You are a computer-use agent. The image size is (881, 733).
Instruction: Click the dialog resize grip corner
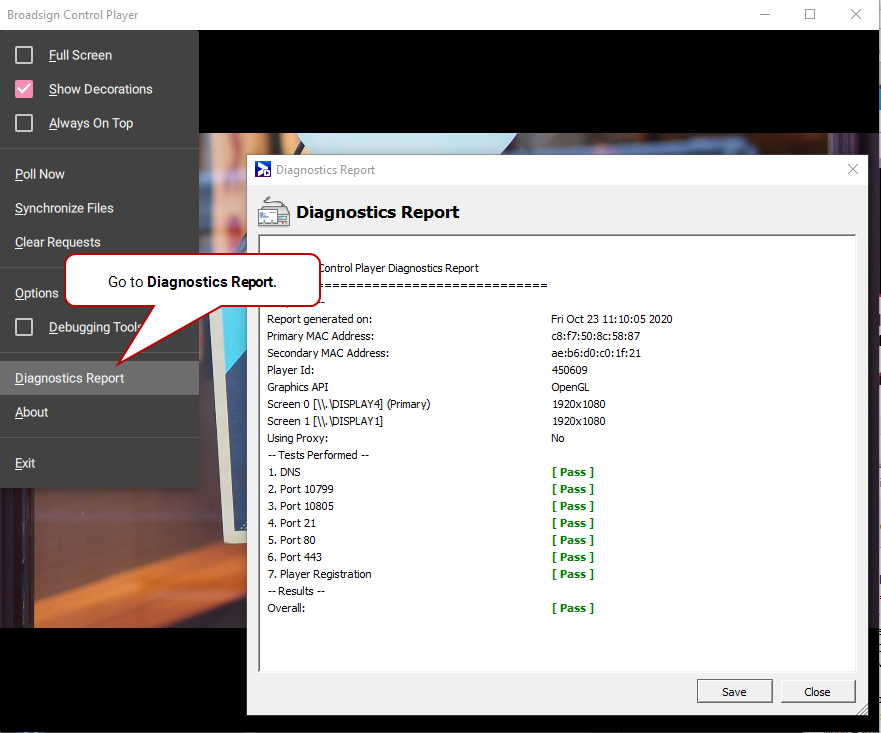pos(861,709)
